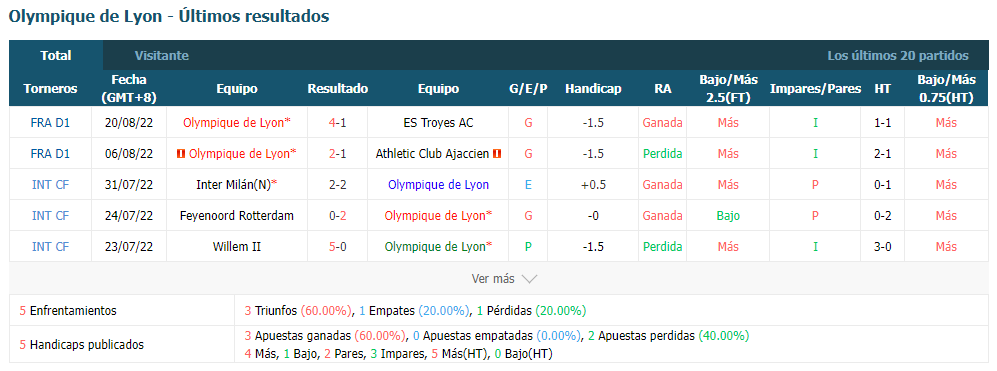Click the 5-0 result against Willem II
The image size is (997, 371).
coord(338,246)
